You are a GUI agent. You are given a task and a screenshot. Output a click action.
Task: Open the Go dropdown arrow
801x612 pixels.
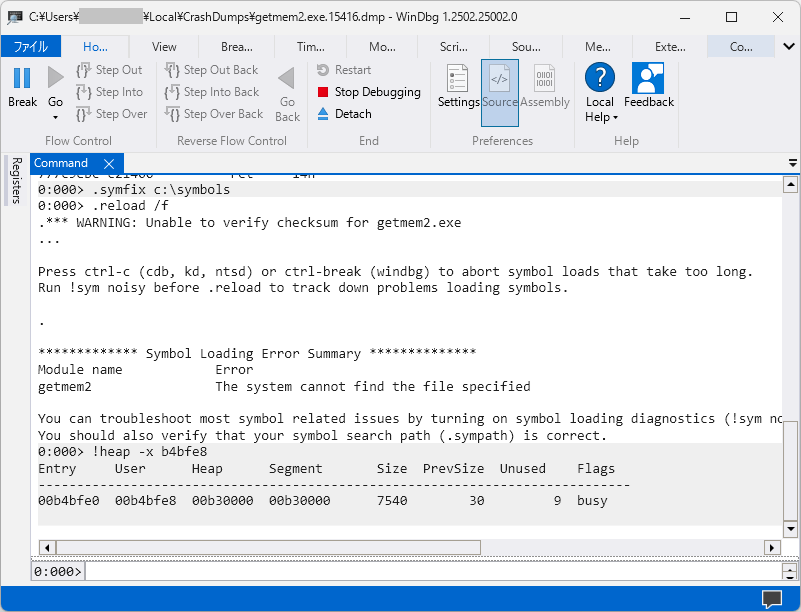pos(55,118)
